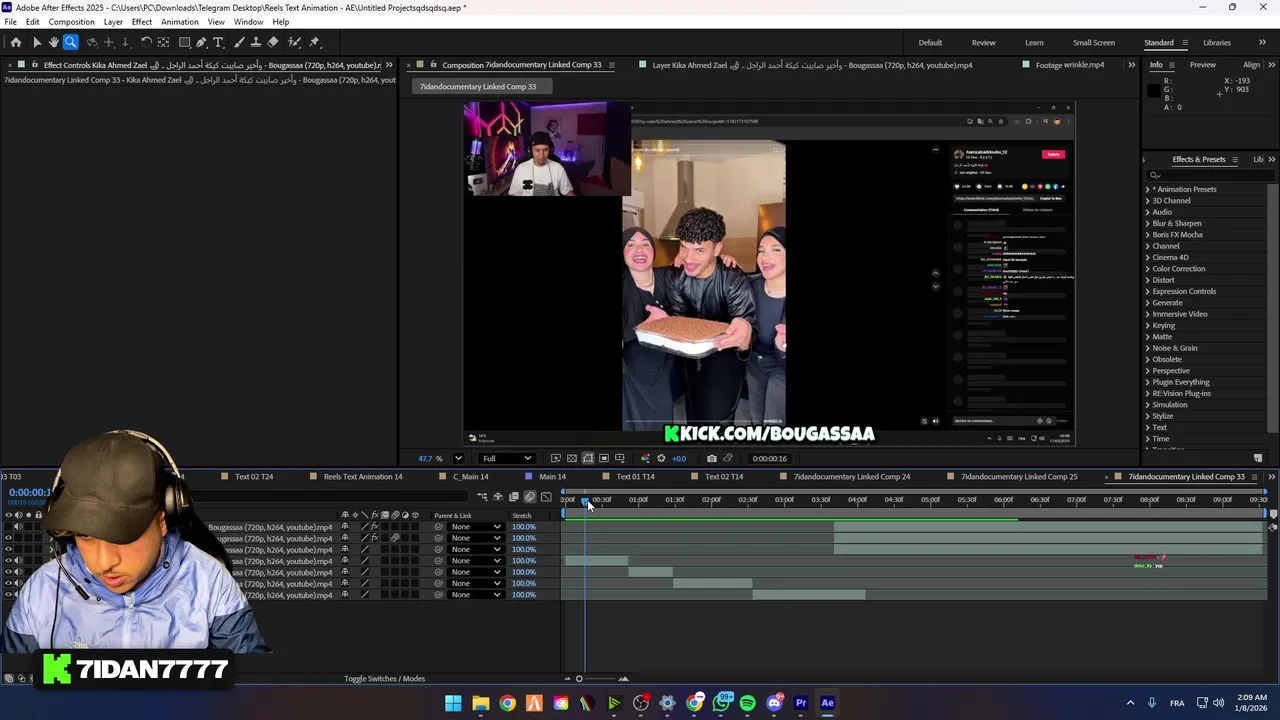
Task: Select the Pen tool
Action: pyautogui.click(x=201, y=42)
